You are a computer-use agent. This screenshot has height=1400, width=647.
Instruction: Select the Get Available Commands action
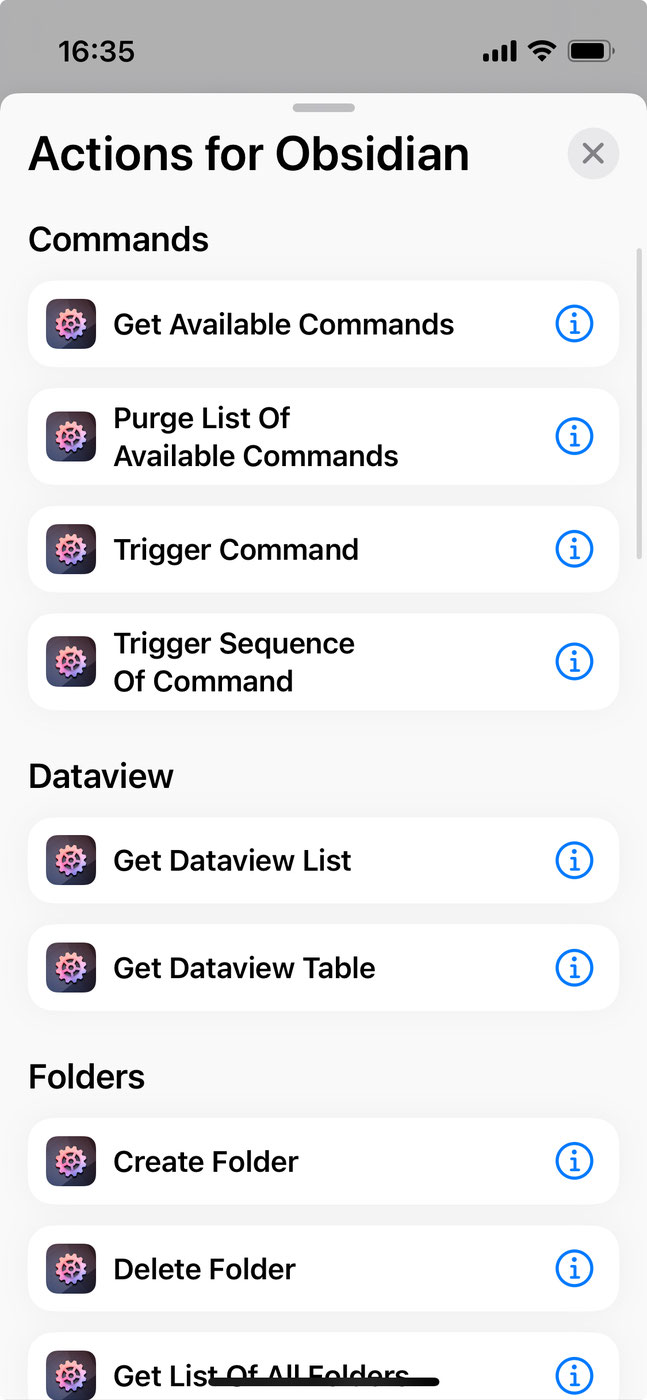pyautogui.click(x=284, y=324)
